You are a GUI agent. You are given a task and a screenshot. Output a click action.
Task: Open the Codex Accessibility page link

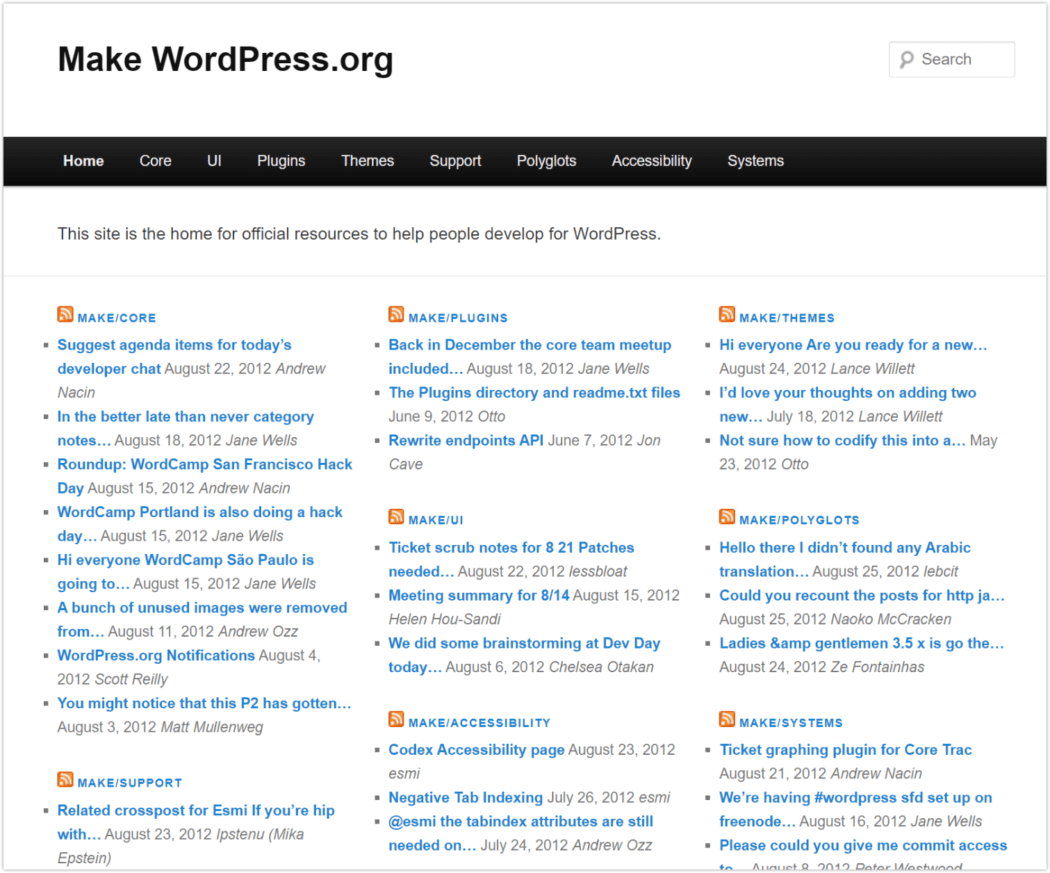(476, 750)
